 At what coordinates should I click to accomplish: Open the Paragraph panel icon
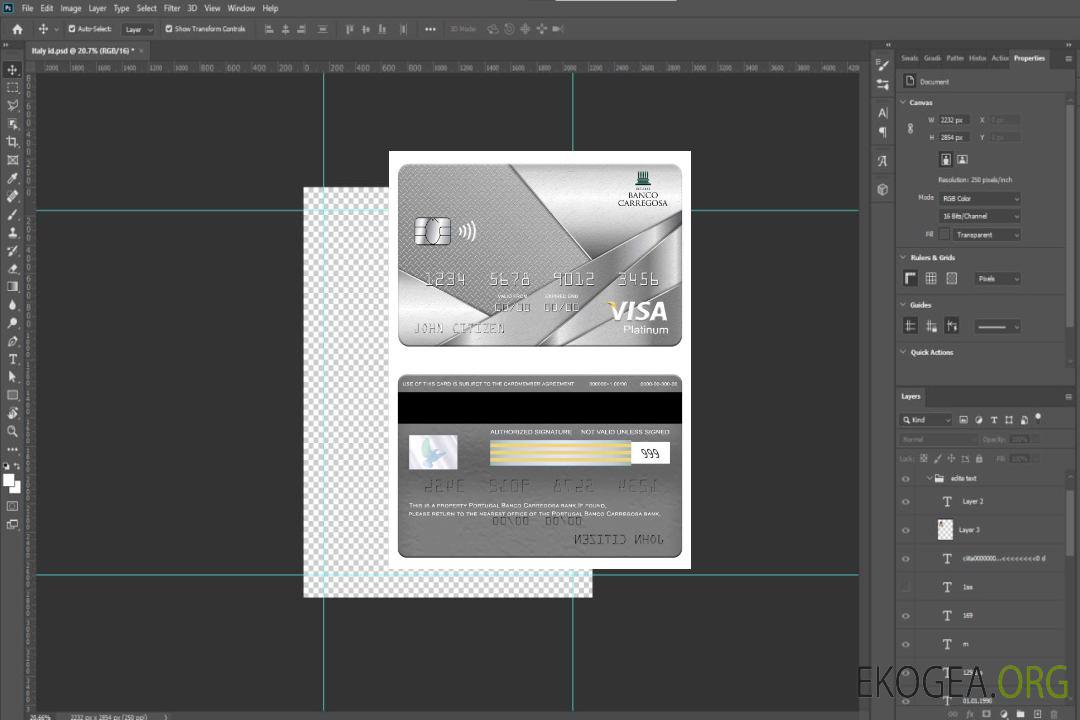(x=883, y=132)
